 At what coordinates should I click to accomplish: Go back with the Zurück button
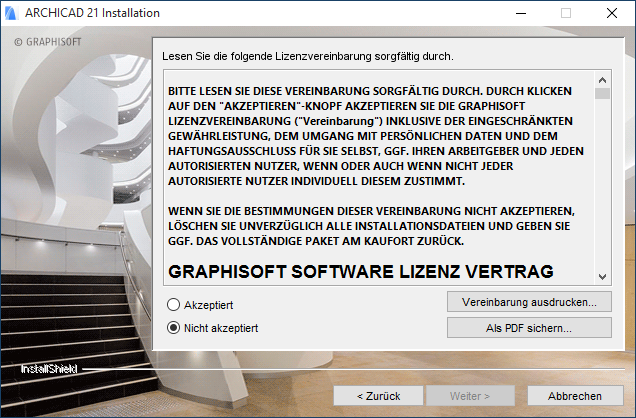point(378,396)
